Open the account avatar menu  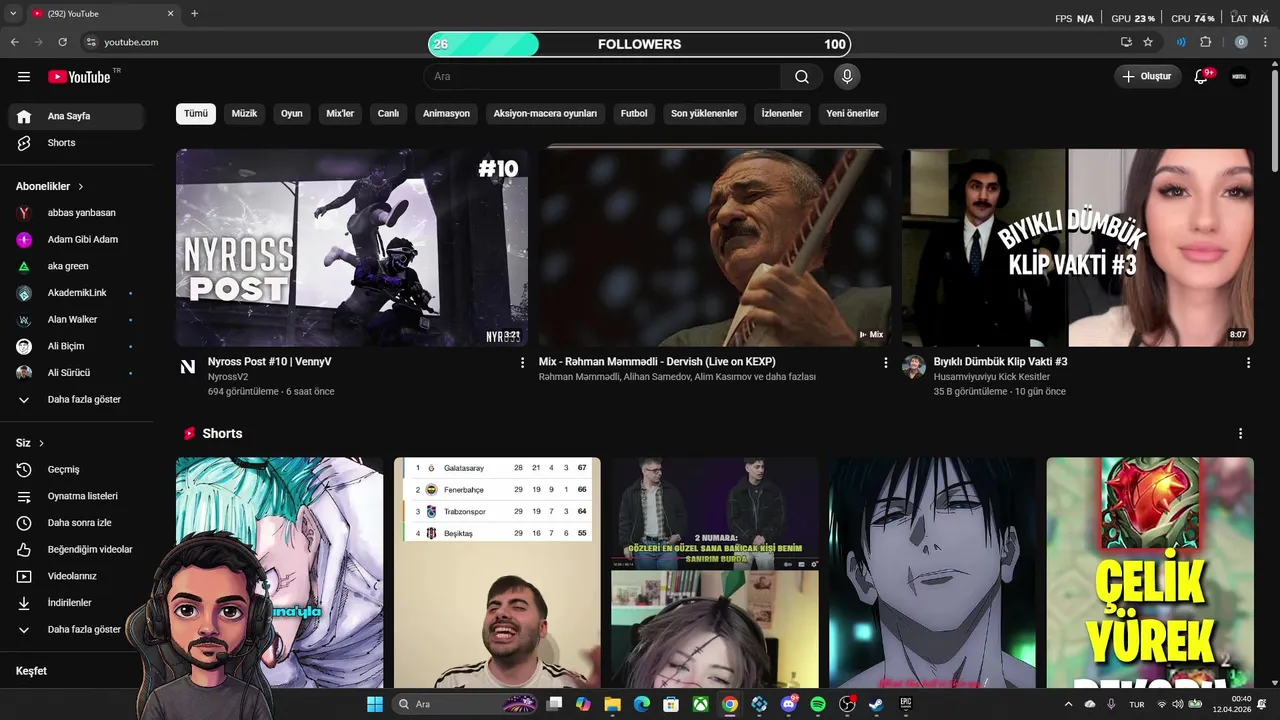coord(1239,76)
